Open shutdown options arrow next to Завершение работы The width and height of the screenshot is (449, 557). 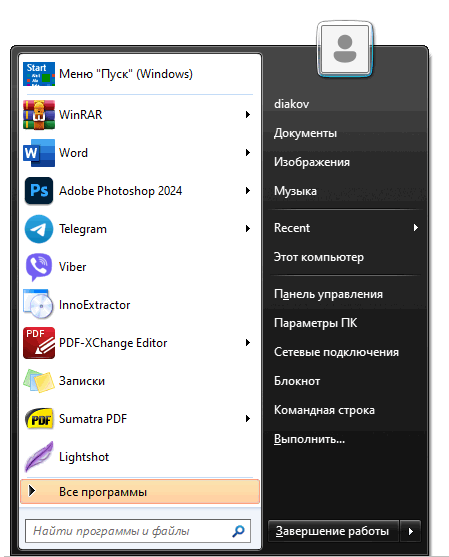pos(411,531)
